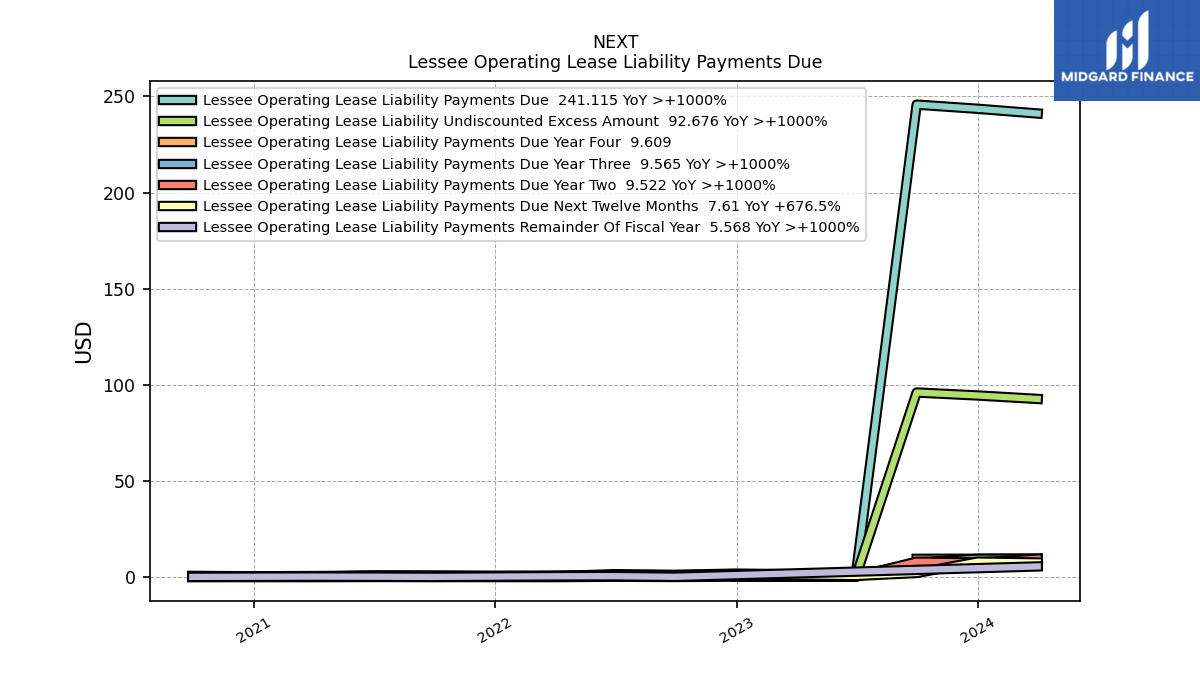Screen dimensions: 1200x675
Task: Click green swatch for Undiscounted Excess Amount
Action: tap(177, 121)
